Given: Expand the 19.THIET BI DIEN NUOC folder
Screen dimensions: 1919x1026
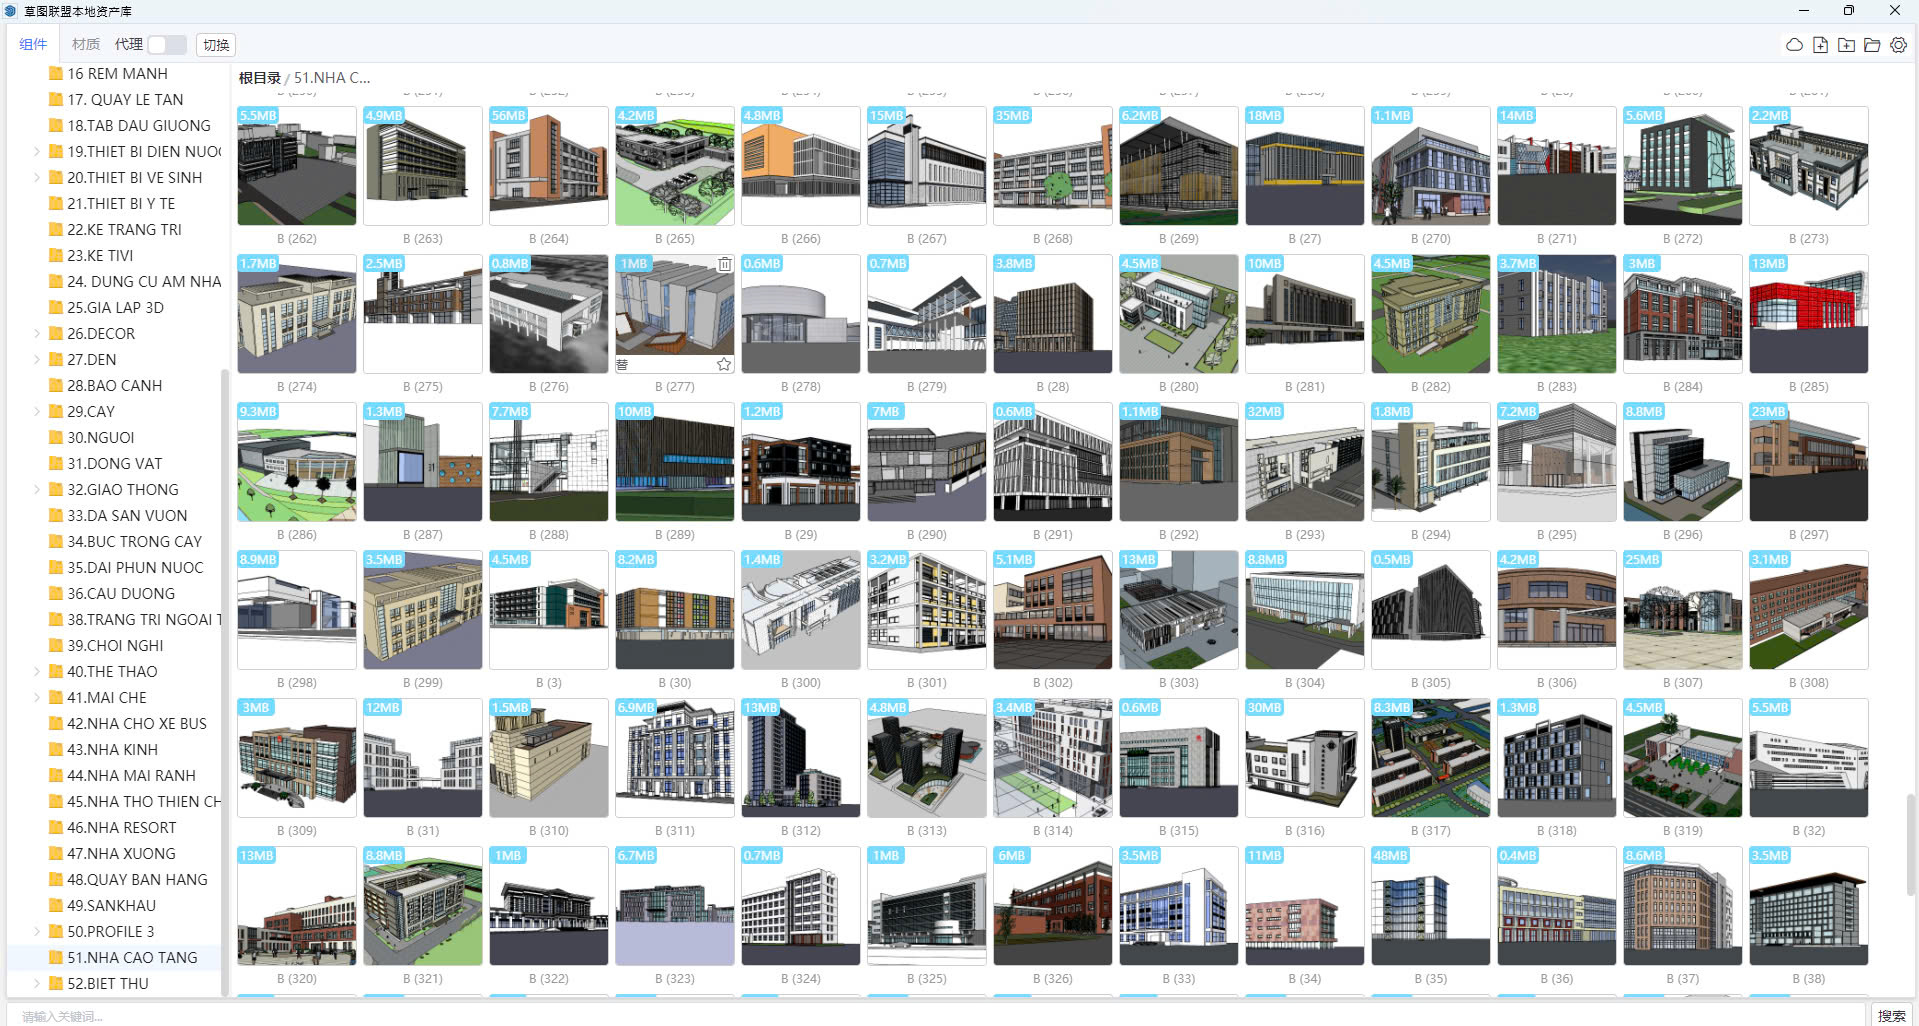Looking at the screenshot, I should tap(37, 152).
